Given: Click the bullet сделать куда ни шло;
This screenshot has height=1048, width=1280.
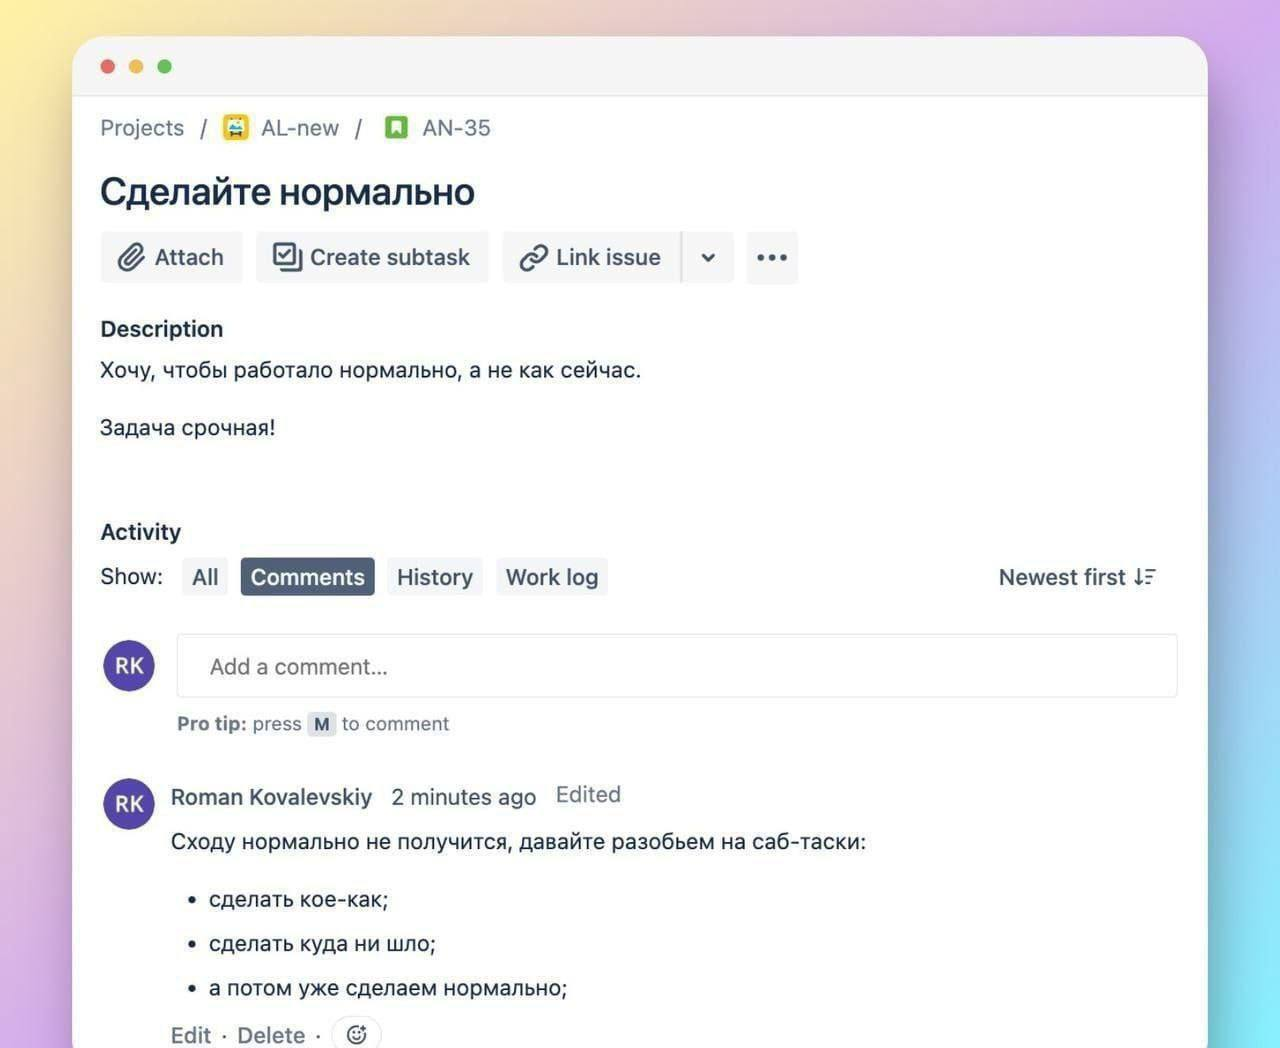Looking at the screenshot, I should point(322,944).
